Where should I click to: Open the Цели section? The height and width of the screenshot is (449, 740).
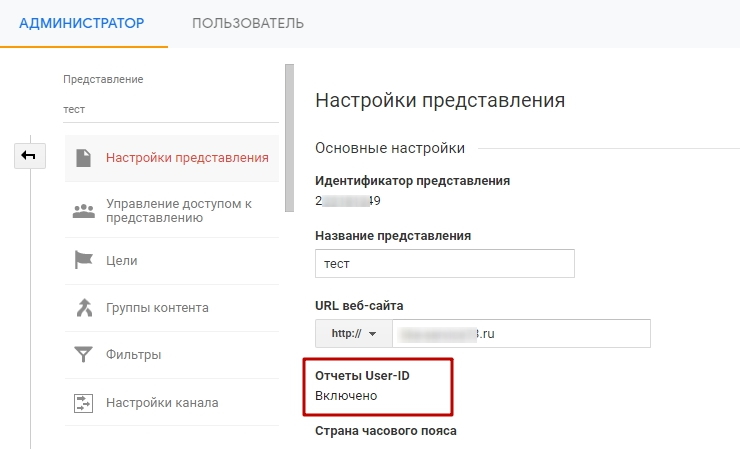(172, 261)
